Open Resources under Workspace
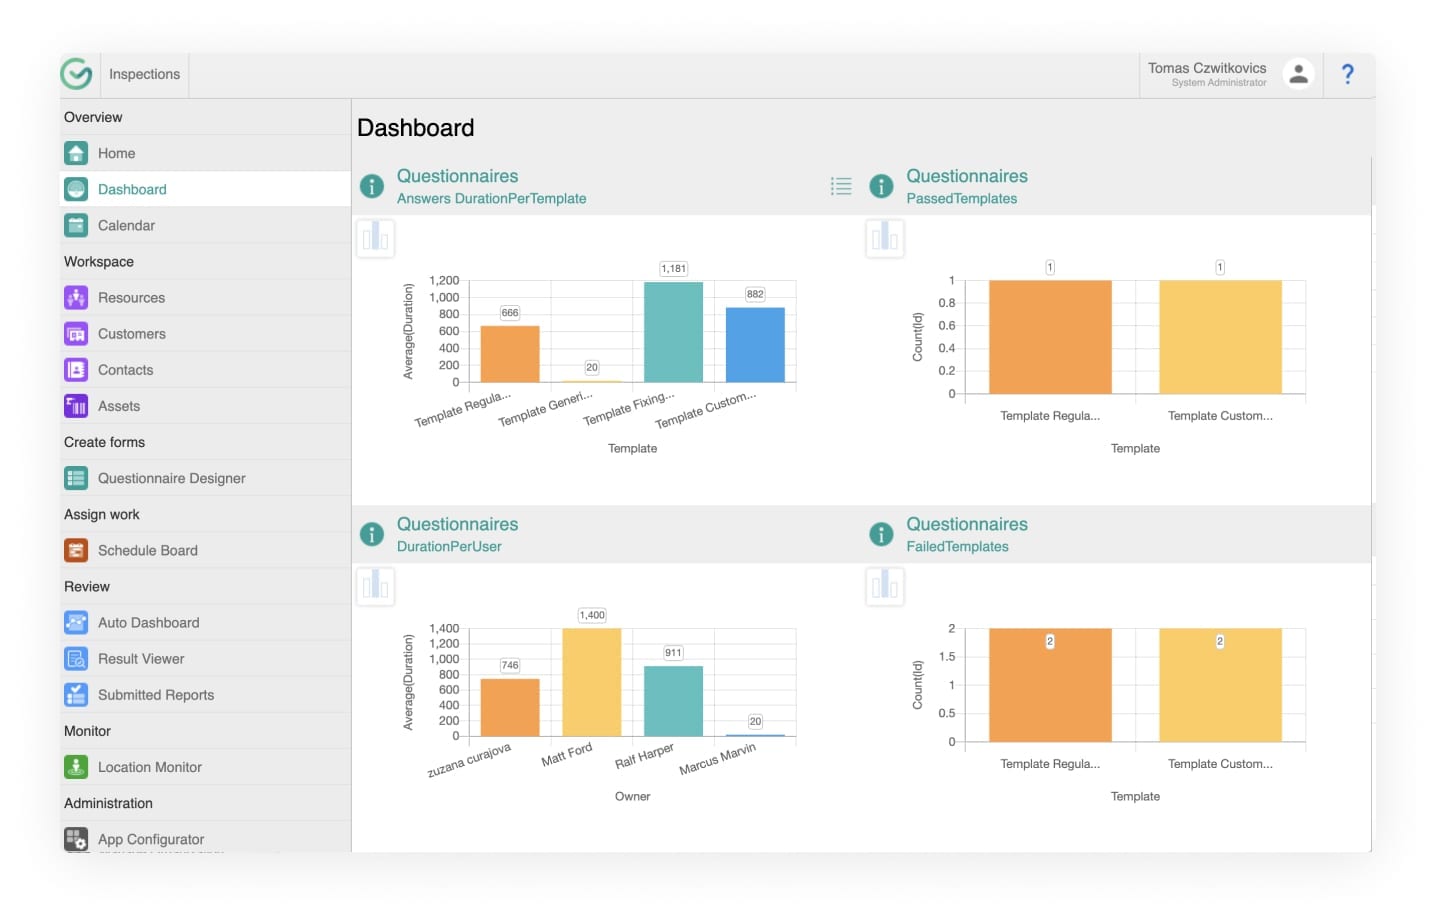This screenshot has height=921, width=1436. (205, 297)
